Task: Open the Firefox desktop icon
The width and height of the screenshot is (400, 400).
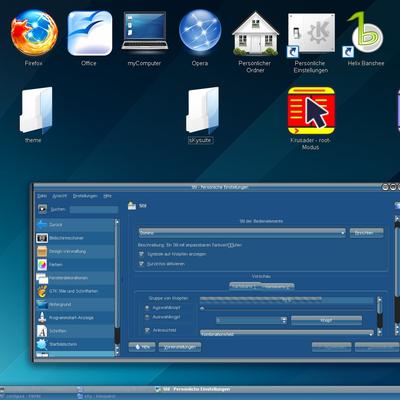Action: point(34,33)
